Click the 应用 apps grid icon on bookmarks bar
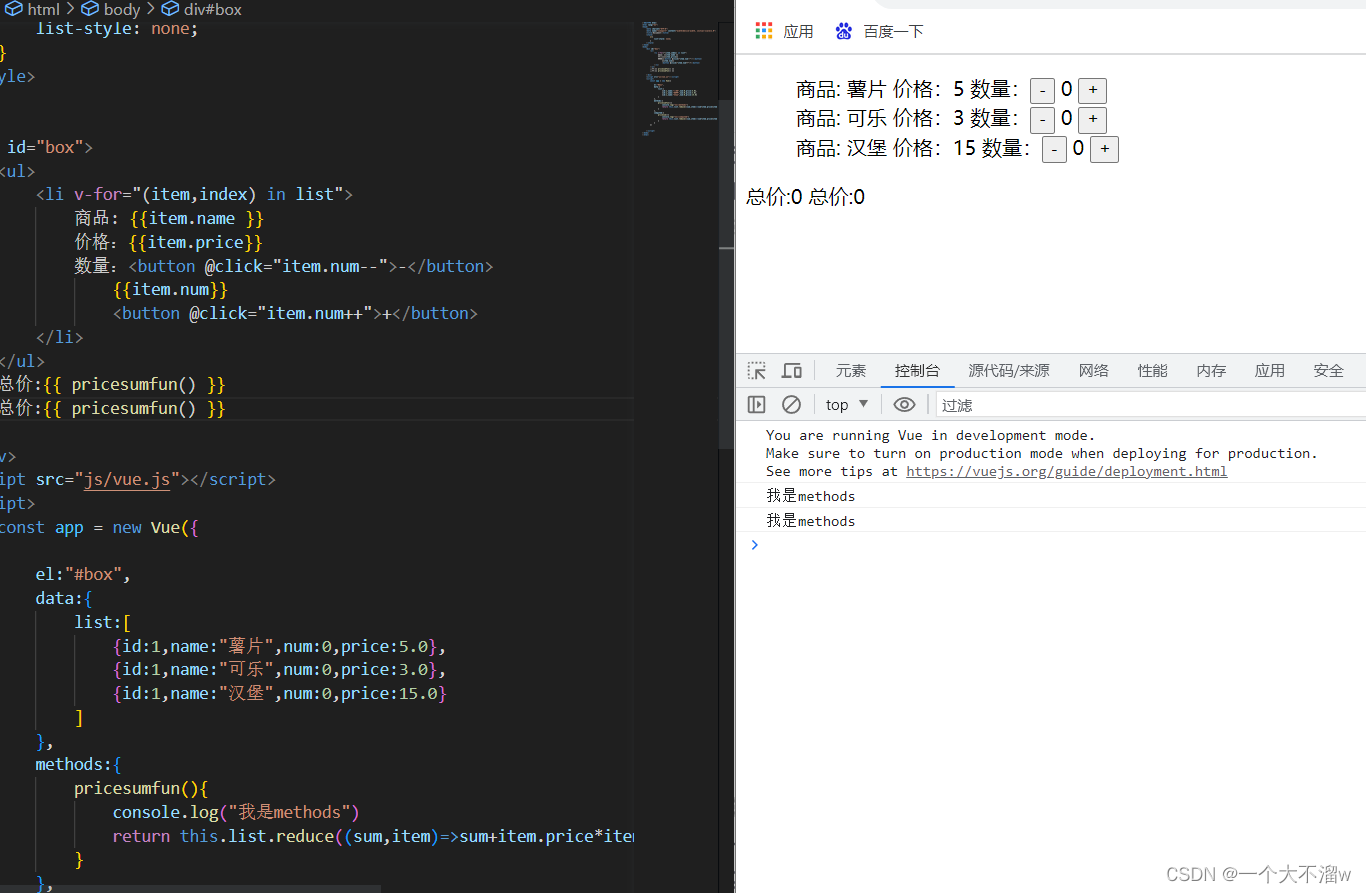The image size is (1366, 893). click(762, 31)
